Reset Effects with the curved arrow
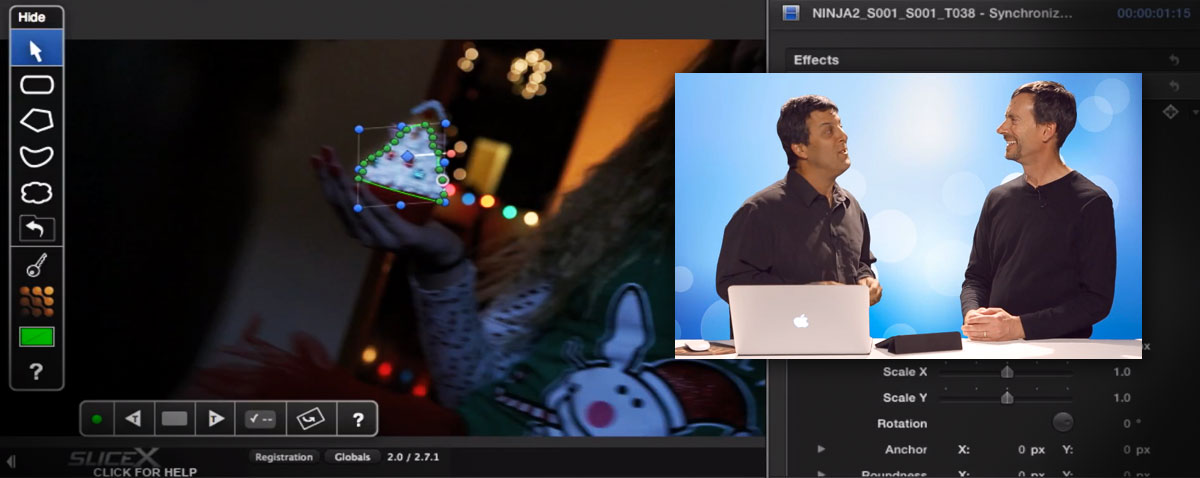The height and width of the screenshot is (478, 1200). point(1173,60)
